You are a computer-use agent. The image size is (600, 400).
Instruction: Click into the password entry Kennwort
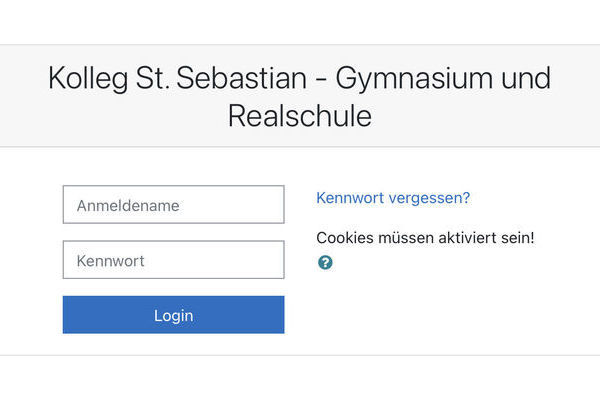point(173,260)
